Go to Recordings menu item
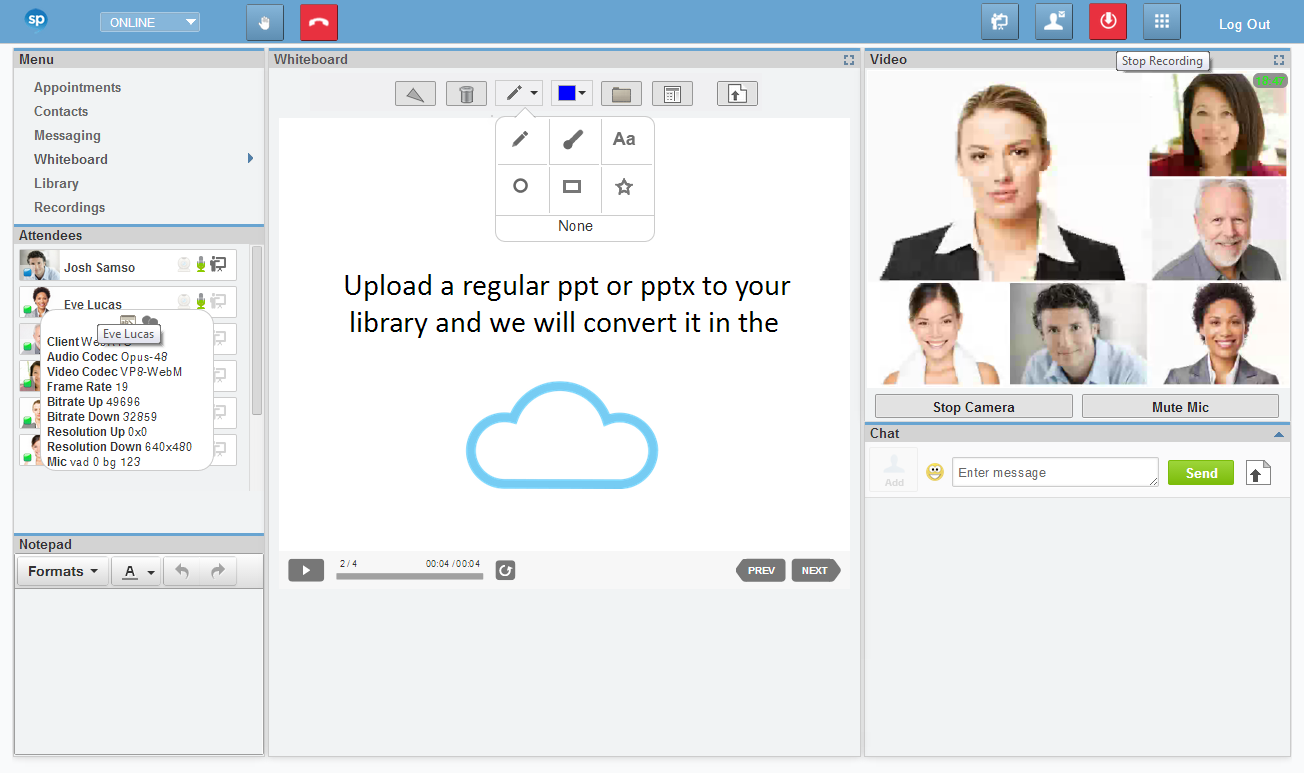The height and width of the screenshot is (773, 1304). pyautogui.click(x=69, y=208)
